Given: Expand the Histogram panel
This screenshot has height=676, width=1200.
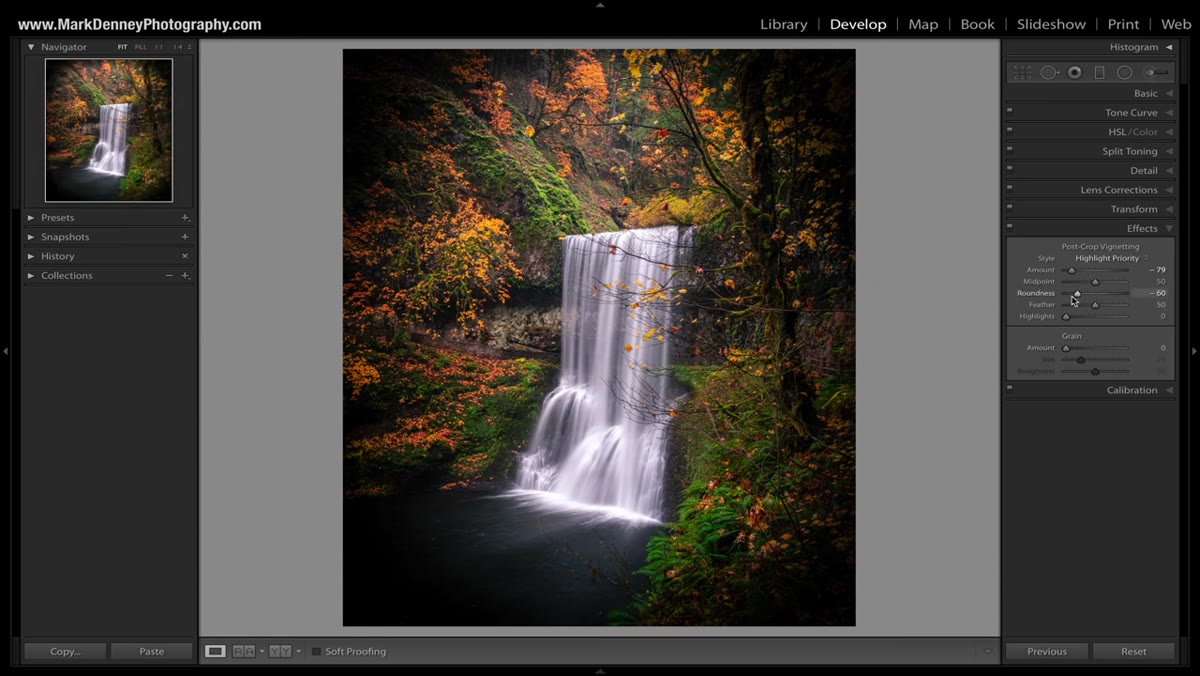Looking at the screenshot, I should click(x=1169, y=47).
